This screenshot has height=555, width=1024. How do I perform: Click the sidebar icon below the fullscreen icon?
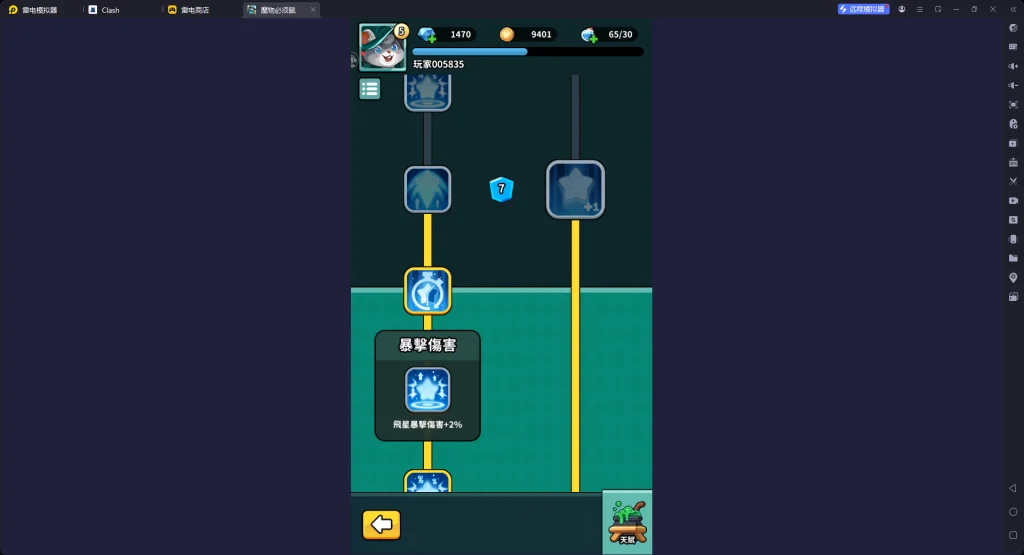click(x=1013, y=124)
